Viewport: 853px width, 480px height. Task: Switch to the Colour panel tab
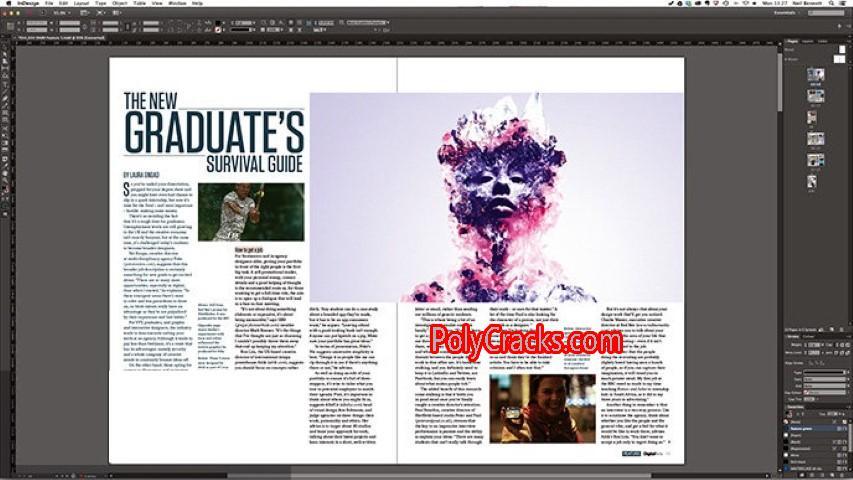pyautogui.click(x=809, y=337)
